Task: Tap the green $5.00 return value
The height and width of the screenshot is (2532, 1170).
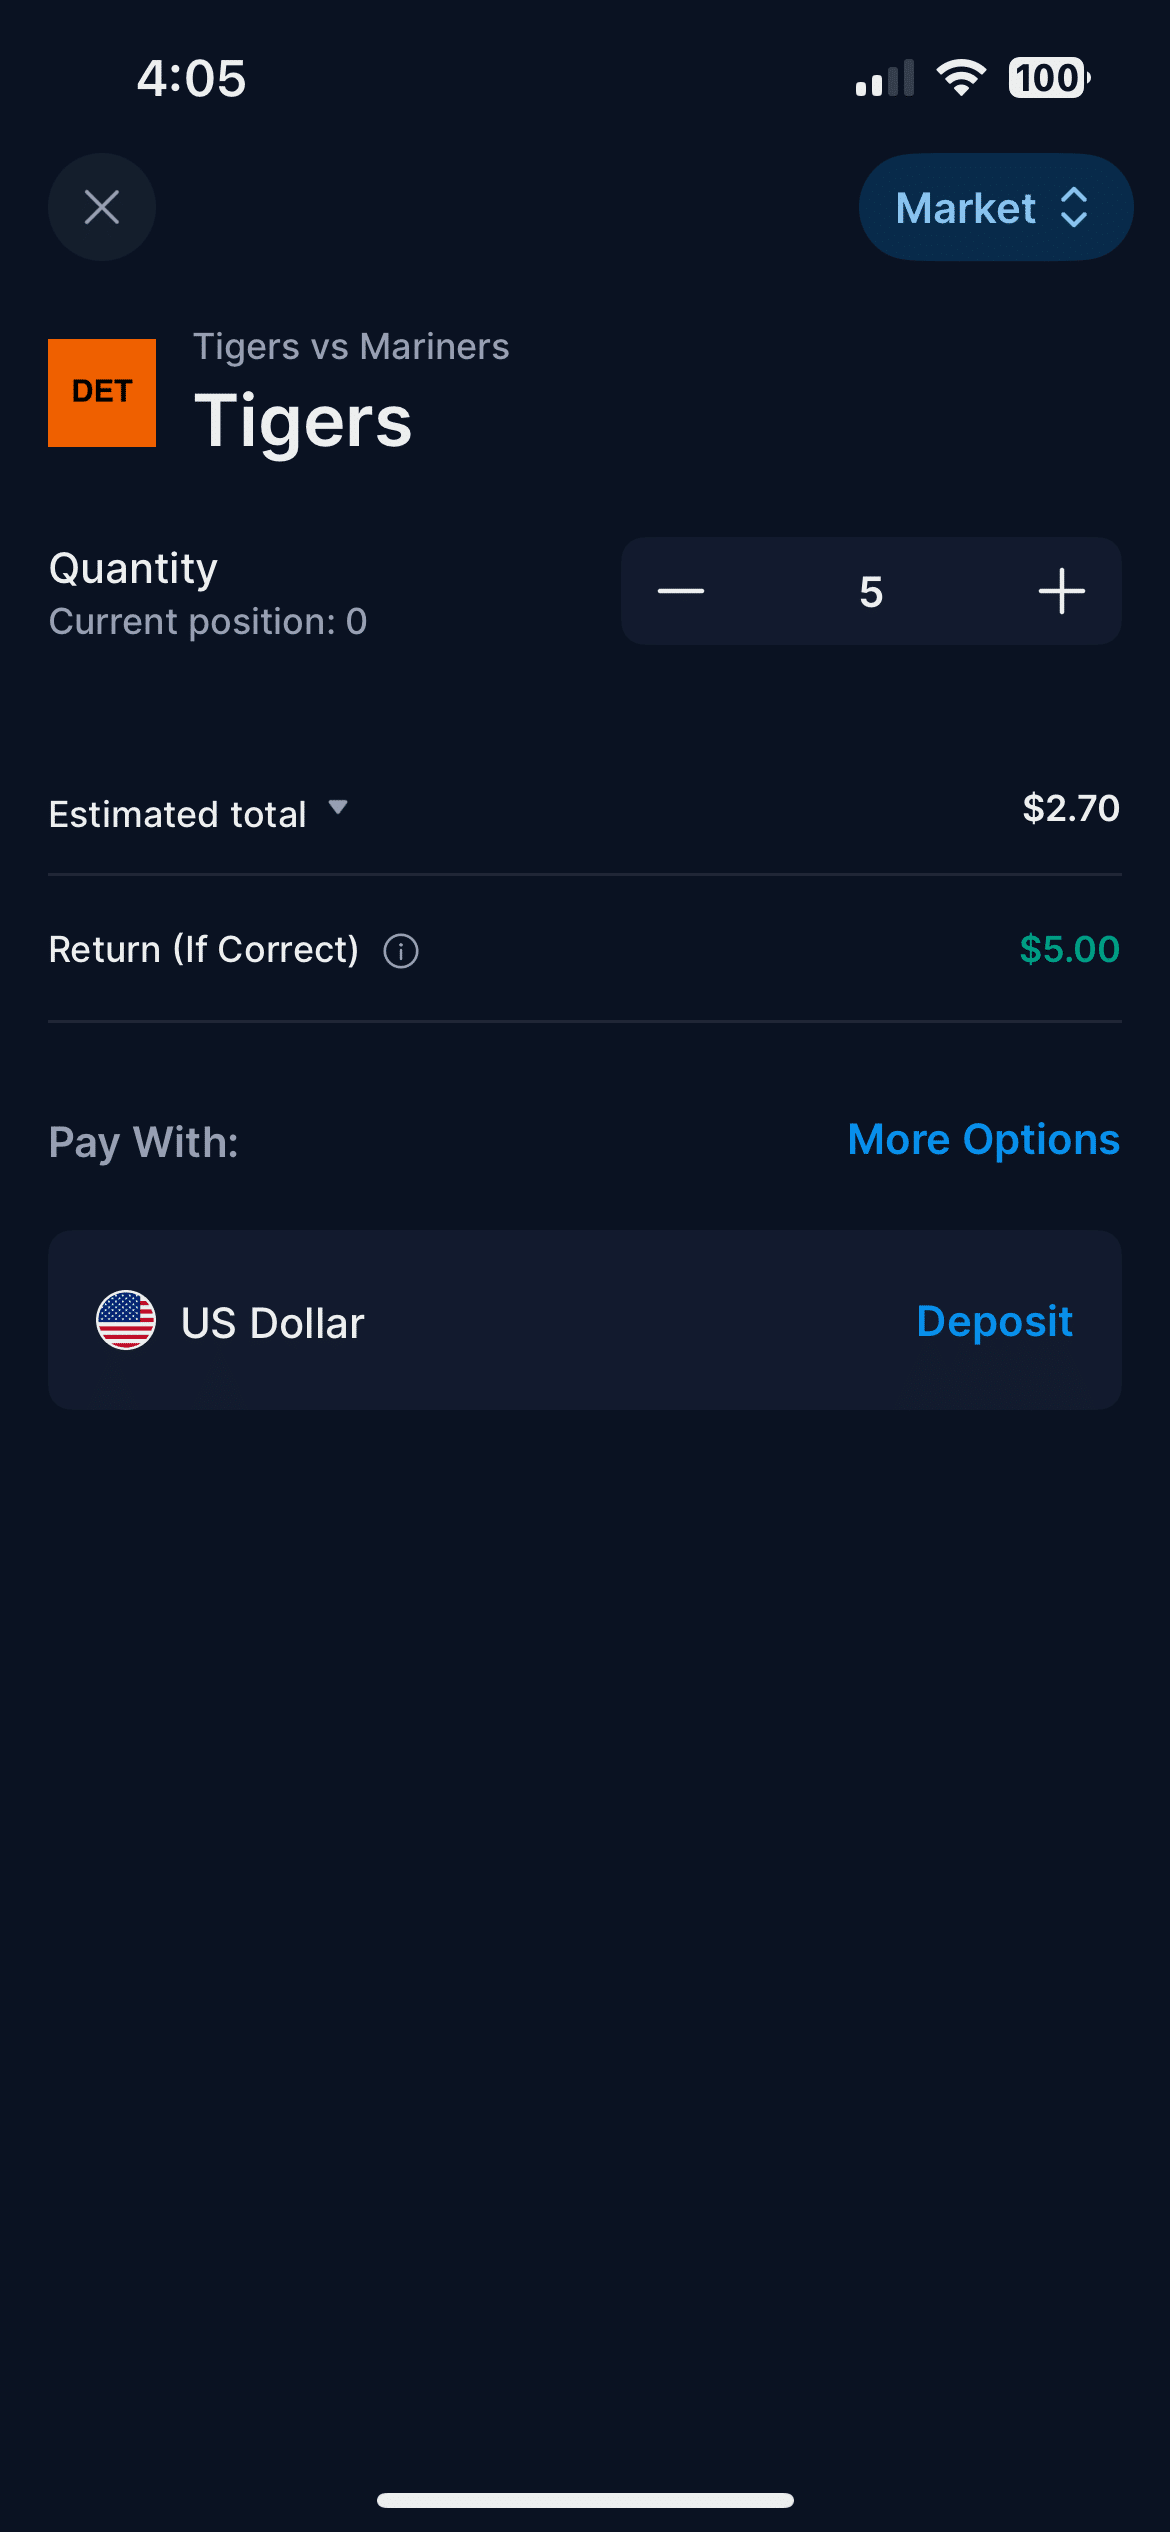Action: click(x=1069, y=949)
